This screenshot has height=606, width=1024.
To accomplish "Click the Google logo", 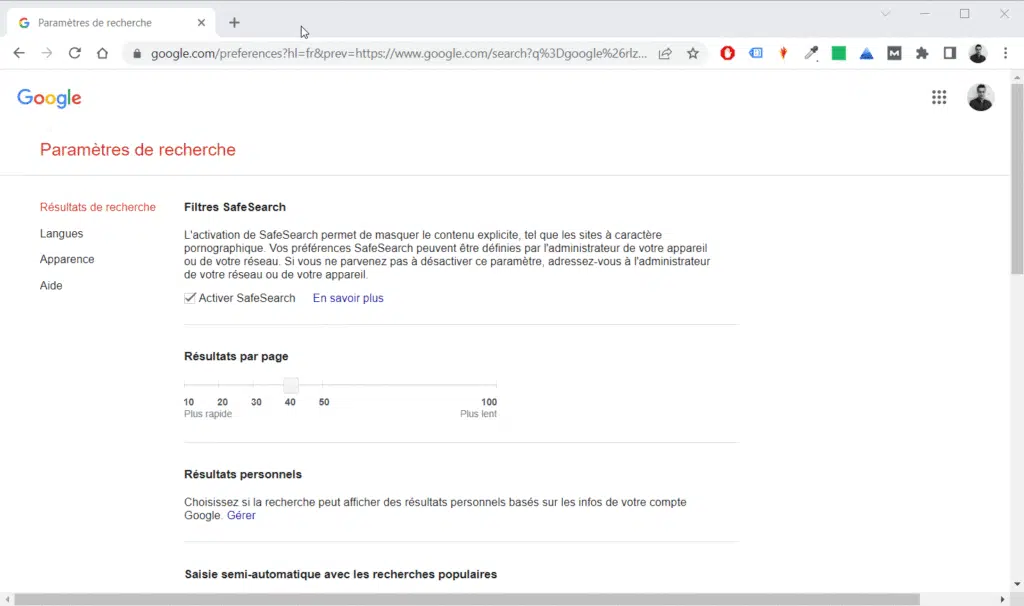I will [49, 98].
